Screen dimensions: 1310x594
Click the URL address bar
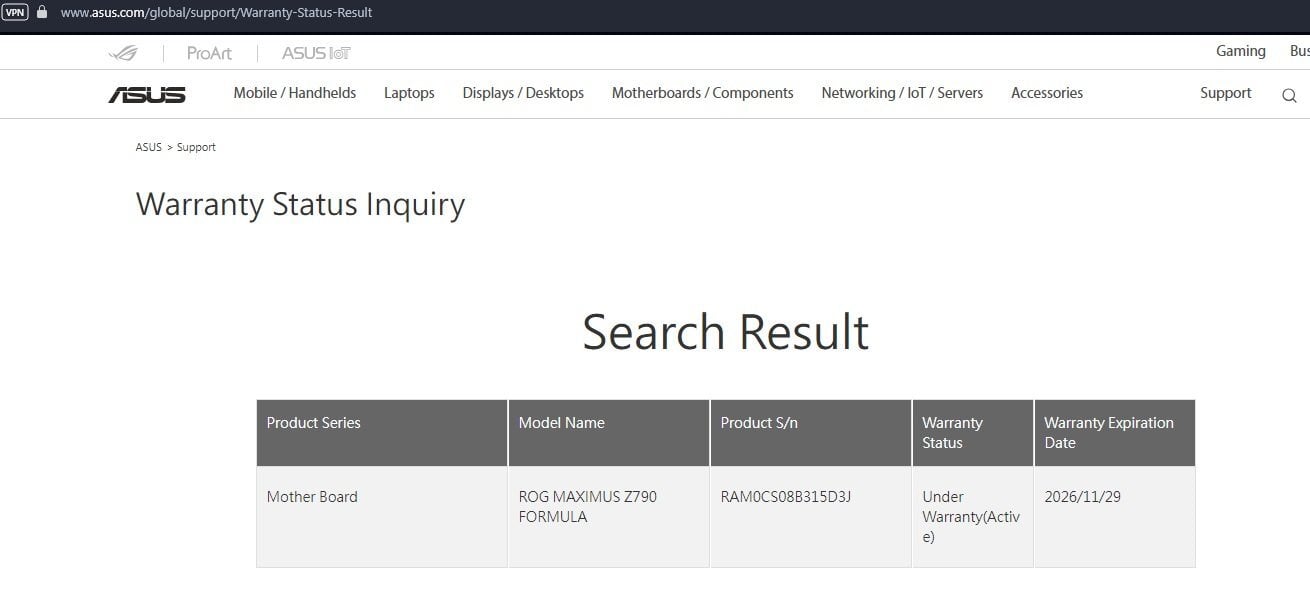(x=216, y=13)
